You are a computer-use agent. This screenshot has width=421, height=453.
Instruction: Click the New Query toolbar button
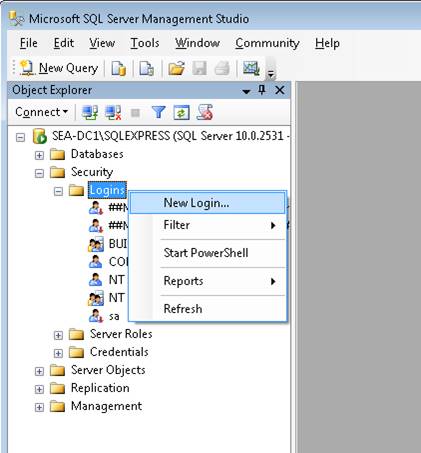(x=59, y=68)
